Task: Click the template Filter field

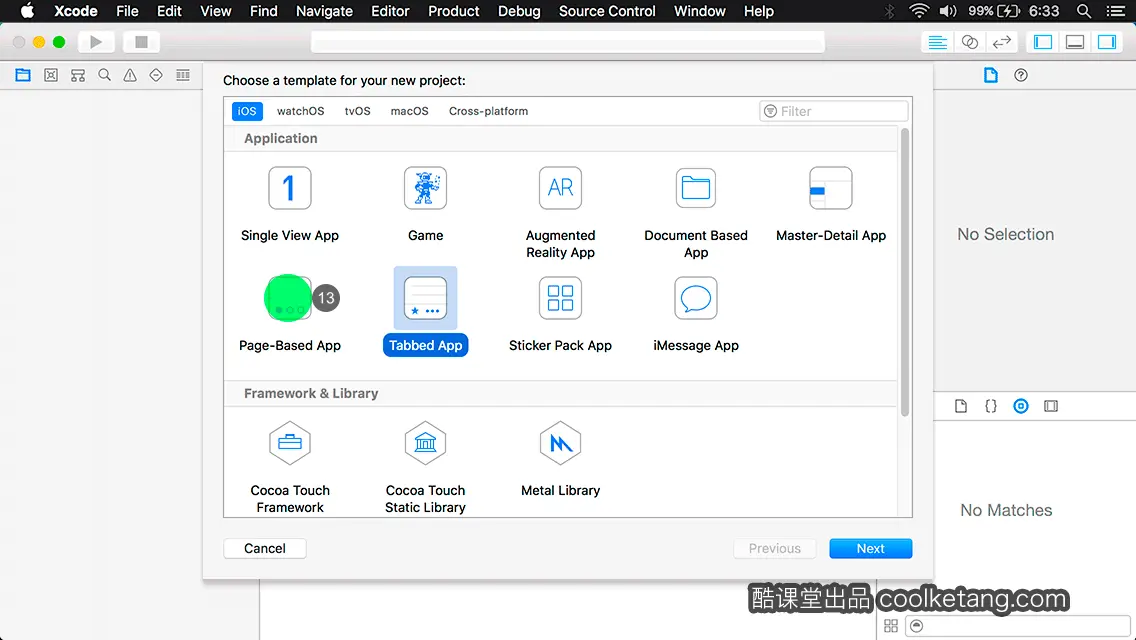Action: (833, 111)
